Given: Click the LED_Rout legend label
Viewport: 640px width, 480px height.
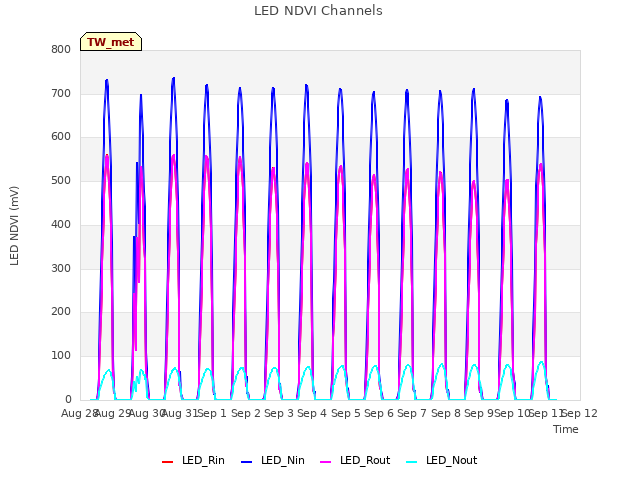Looking at the screenshot, I should click(365, 460).
